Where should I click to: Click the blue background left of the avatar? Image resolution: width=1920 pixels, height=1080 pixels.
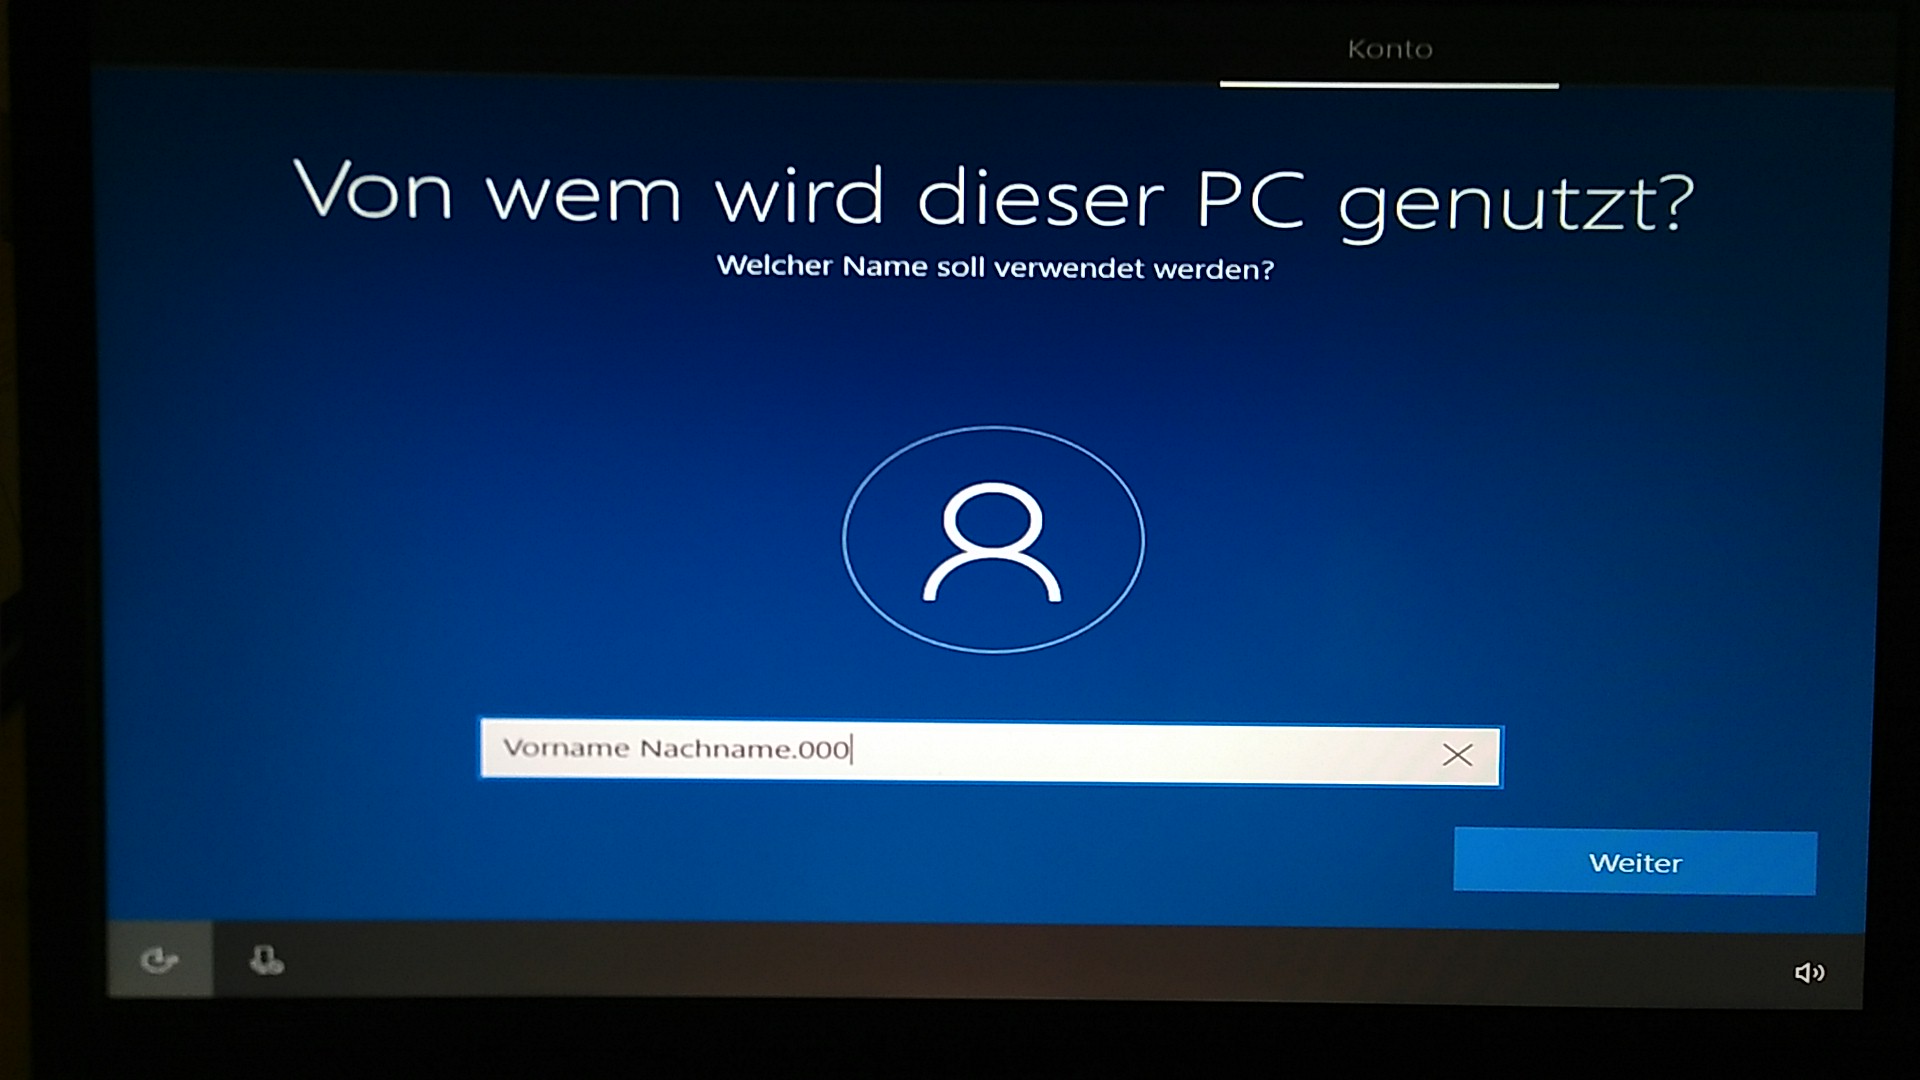click(x=500, y=540)
